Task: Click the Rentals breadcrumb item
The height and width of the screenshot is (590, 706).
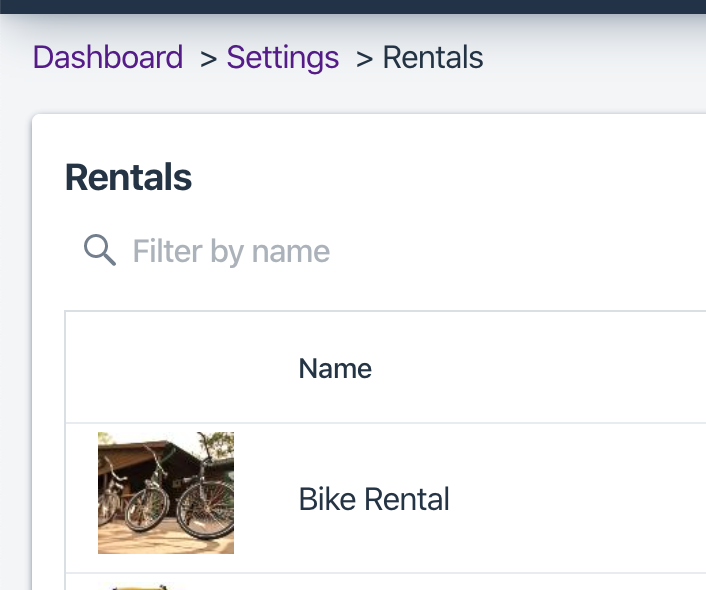Action: 433,58
